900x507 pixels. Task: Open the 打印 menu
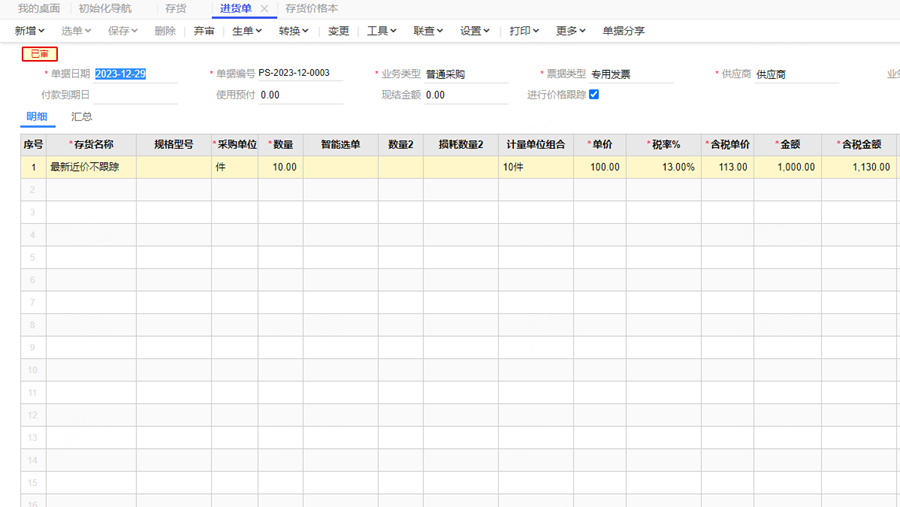pyautogui.click(x=524, y=31)
